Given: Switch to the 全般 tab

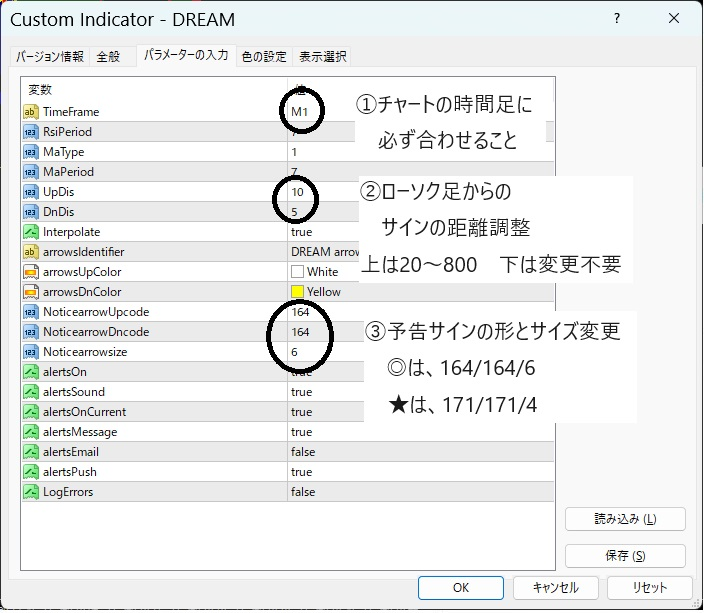Looking at the screenshot, I should 108,57.
